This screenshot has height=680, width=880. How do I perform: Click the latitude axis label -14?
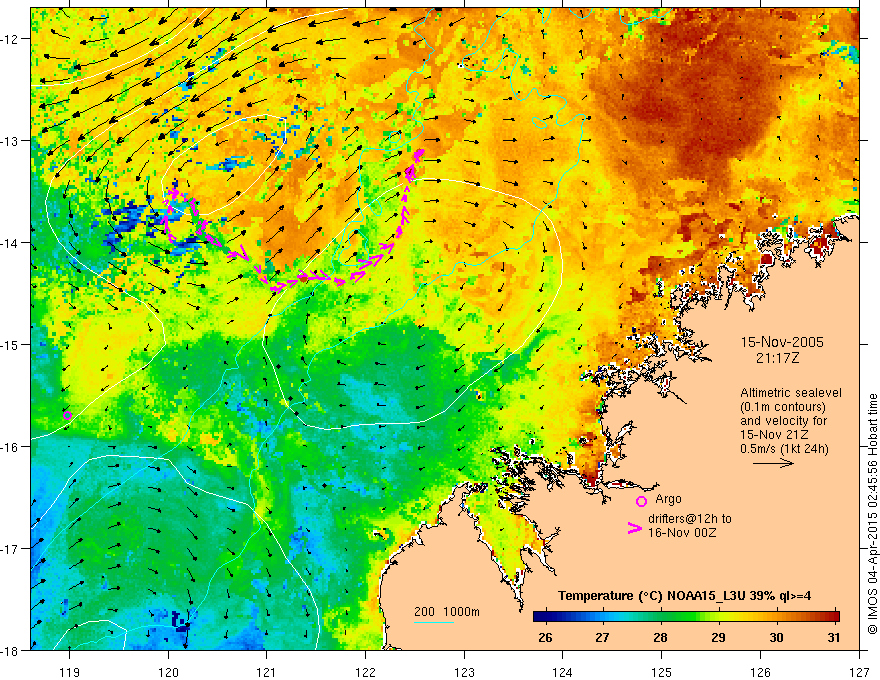click(x=10, y=243)
